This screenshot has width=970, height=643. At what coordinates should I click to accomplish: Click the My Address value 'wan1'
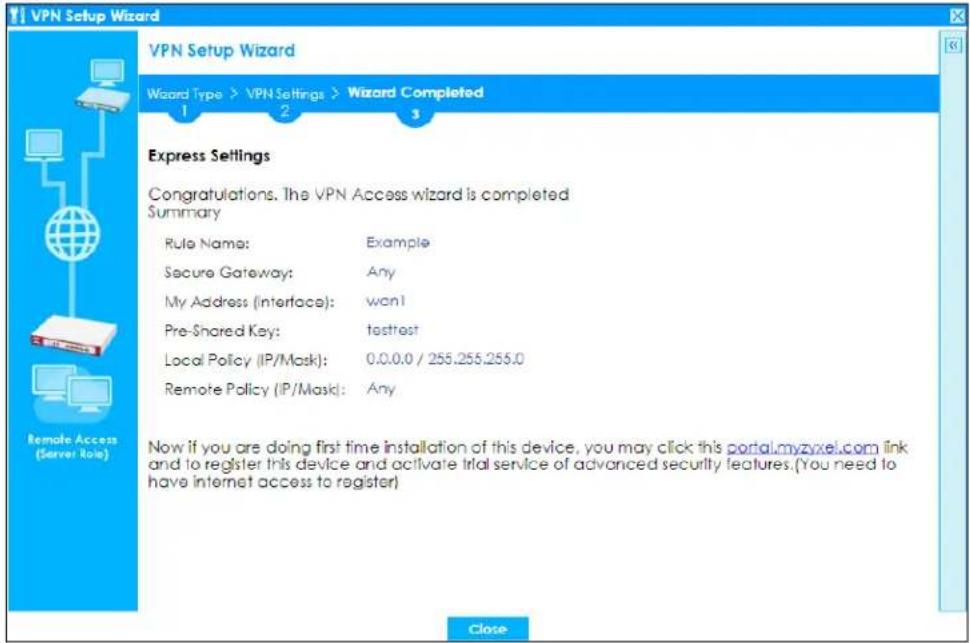pos(385,301)
